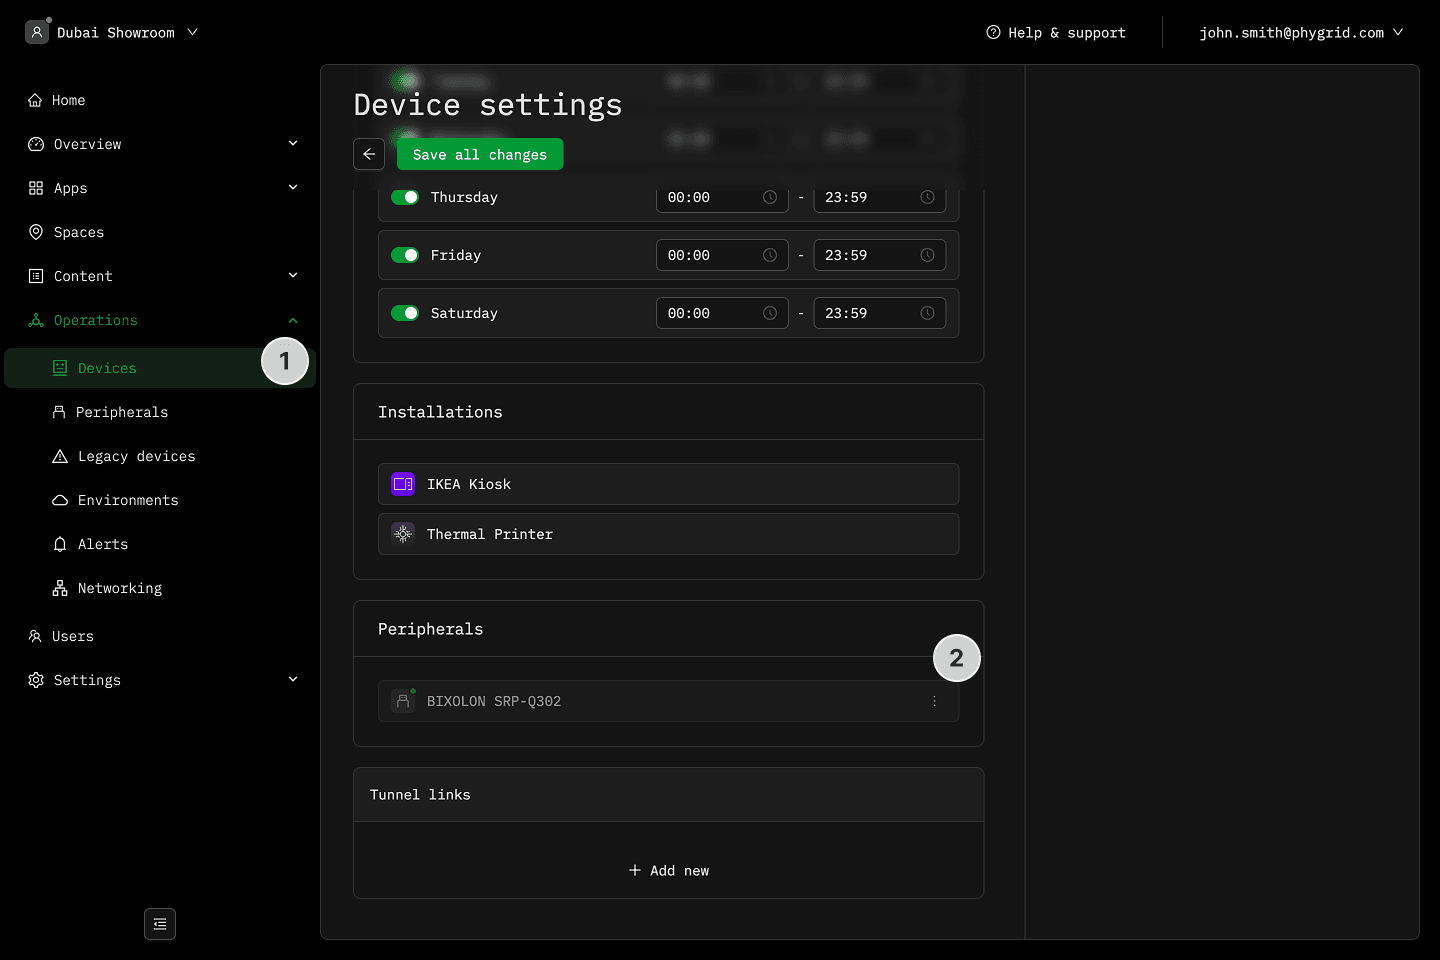Switch off the Saturday toggle

(x=405, y=314)
